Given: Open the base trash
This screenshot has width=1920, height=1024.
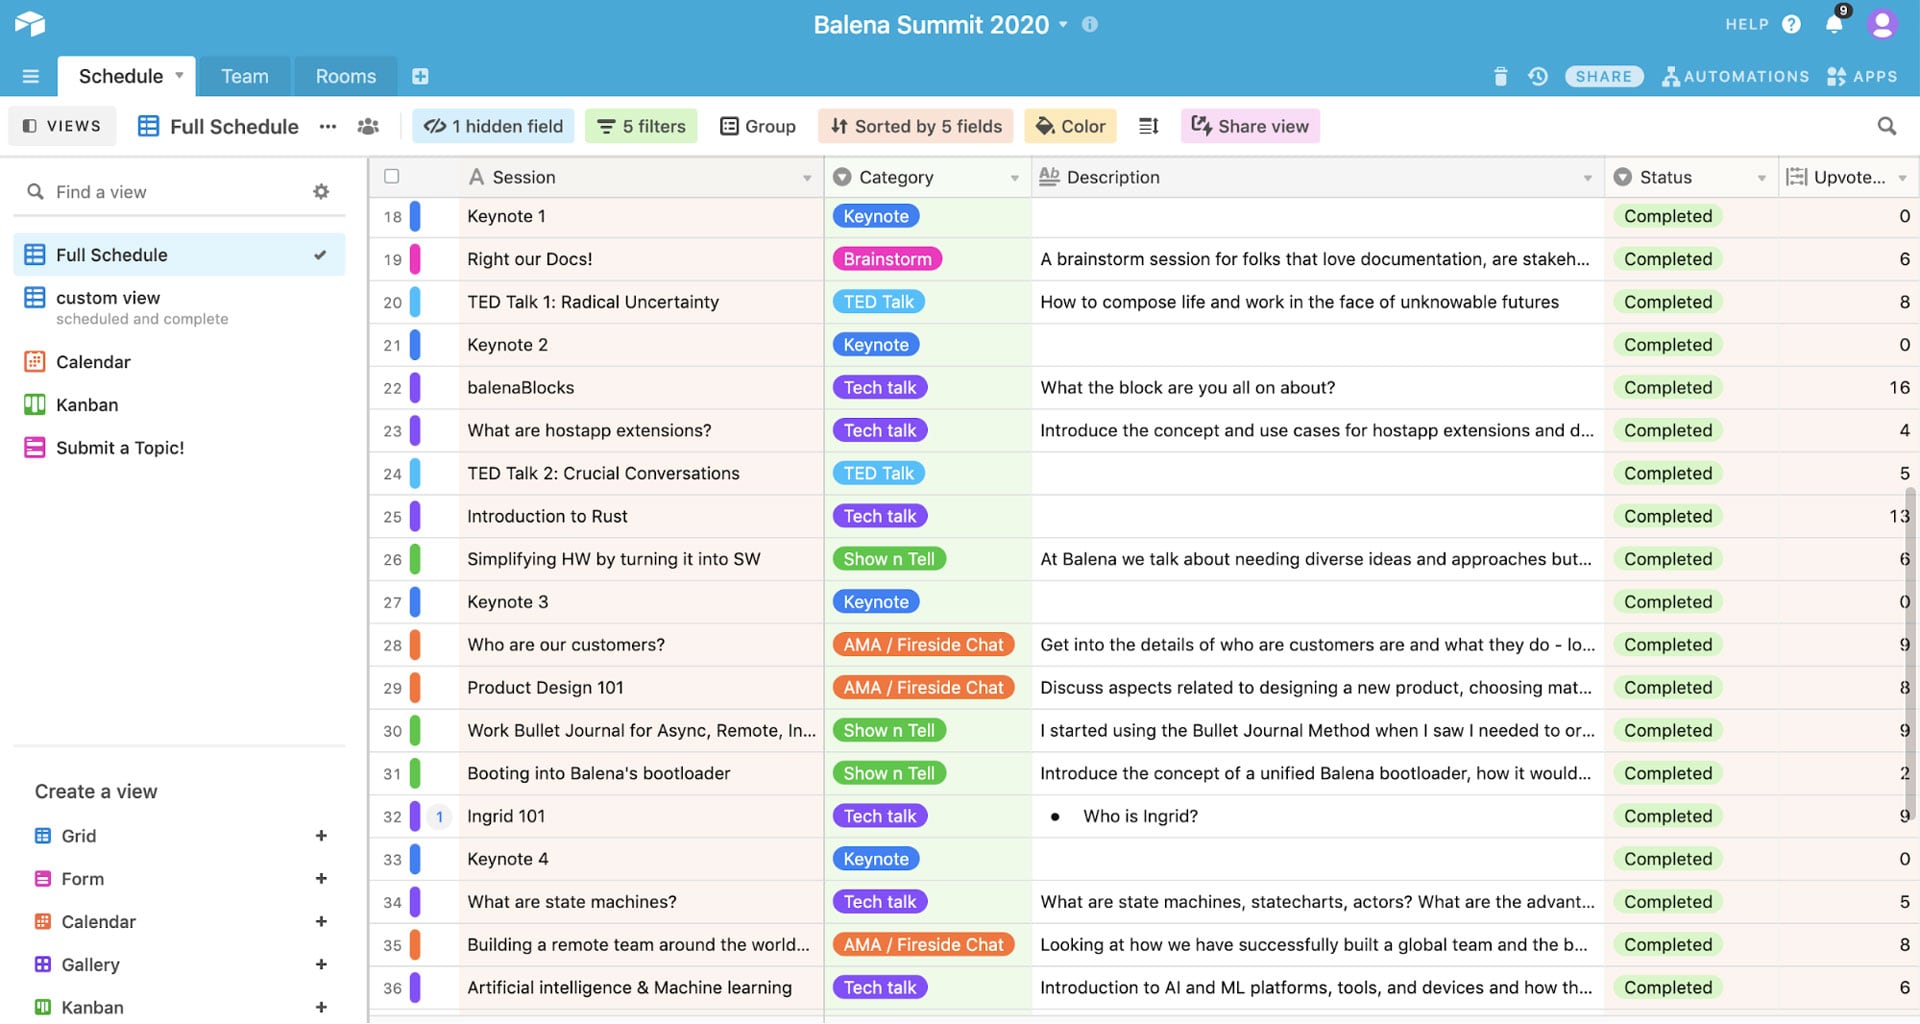Looking at the screenshot, I should click(1499, 76).
